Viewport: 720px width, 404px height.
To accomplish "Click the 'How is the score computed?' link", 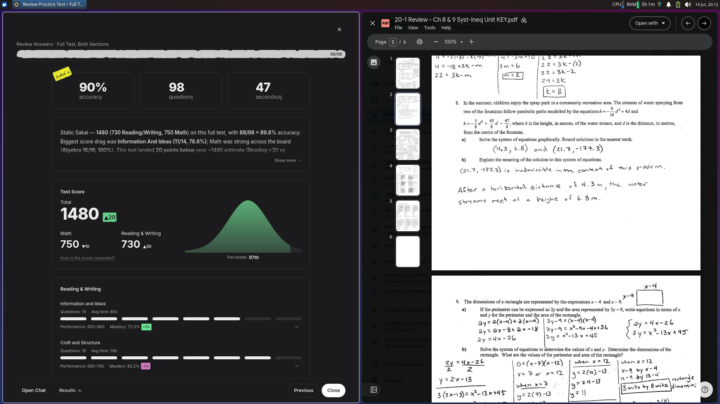I will (87, 258).
